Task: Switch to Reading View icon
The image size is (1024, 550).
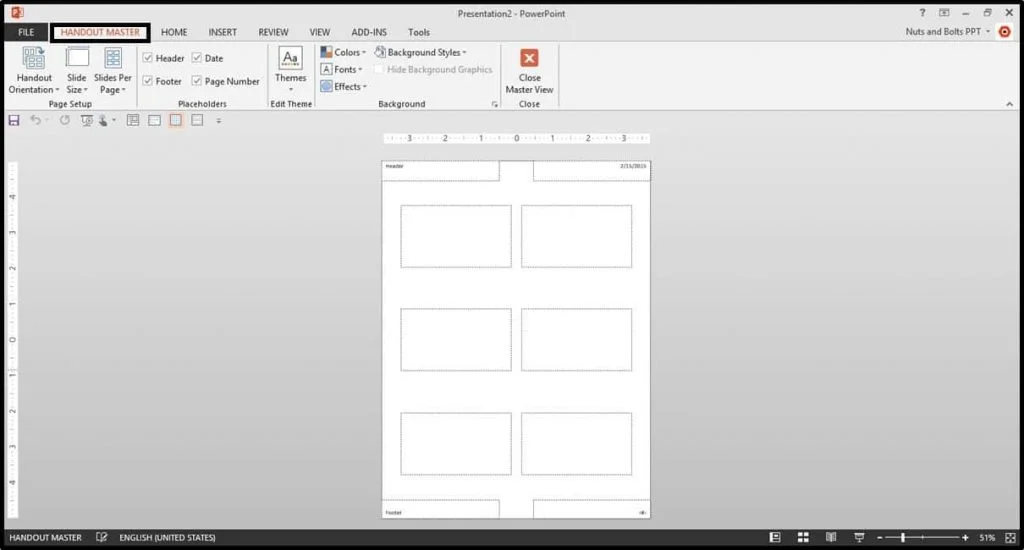Action: pyautogui.click(x=831, y=537)
